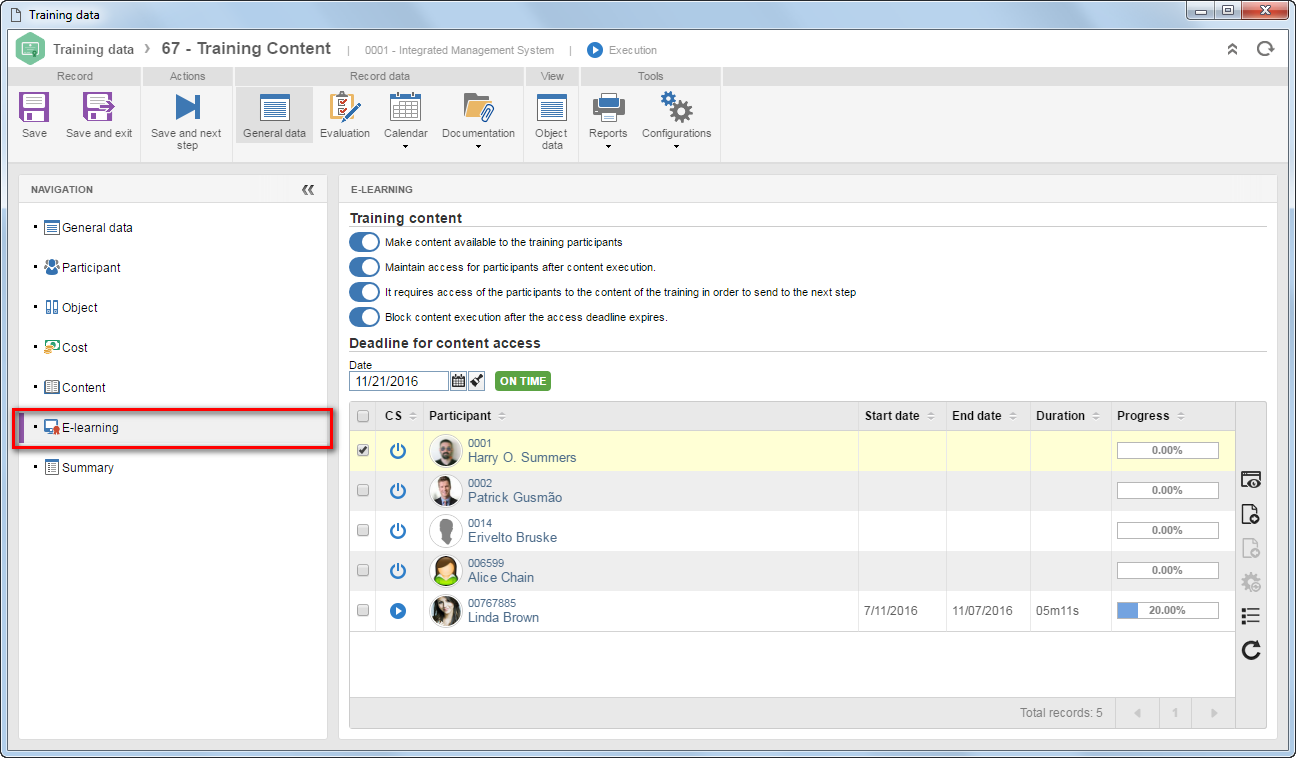Click the power status icon for Harry O. Summers

pyautogui.click(x=398, y=451)
